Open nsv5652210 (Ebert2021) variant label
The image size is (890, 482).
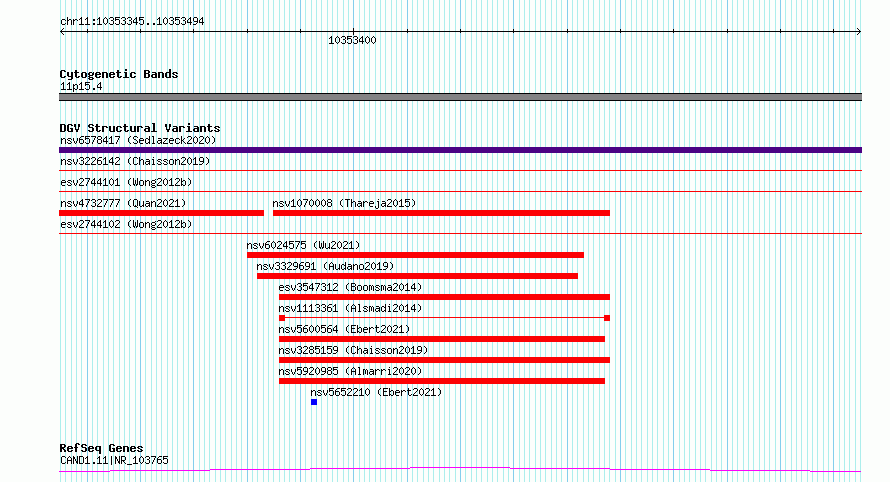376,392
